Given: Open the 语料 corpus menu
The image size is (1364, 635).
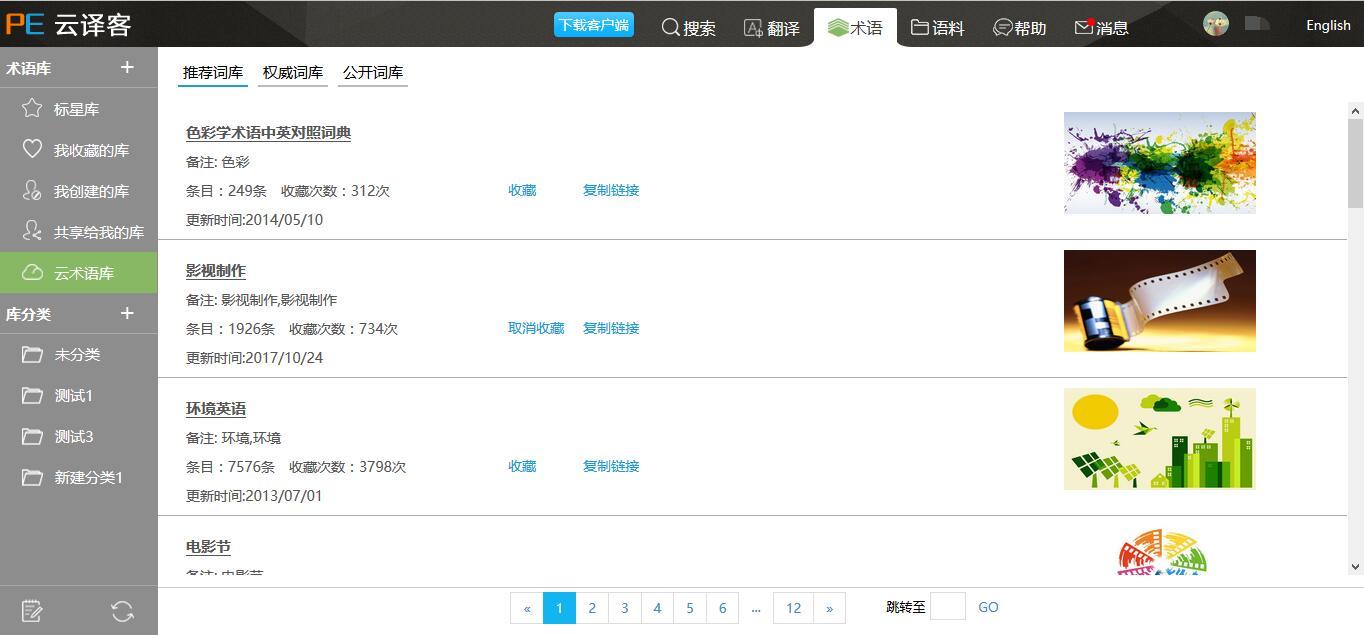Looking at the screenshot, I should (937, 28).
